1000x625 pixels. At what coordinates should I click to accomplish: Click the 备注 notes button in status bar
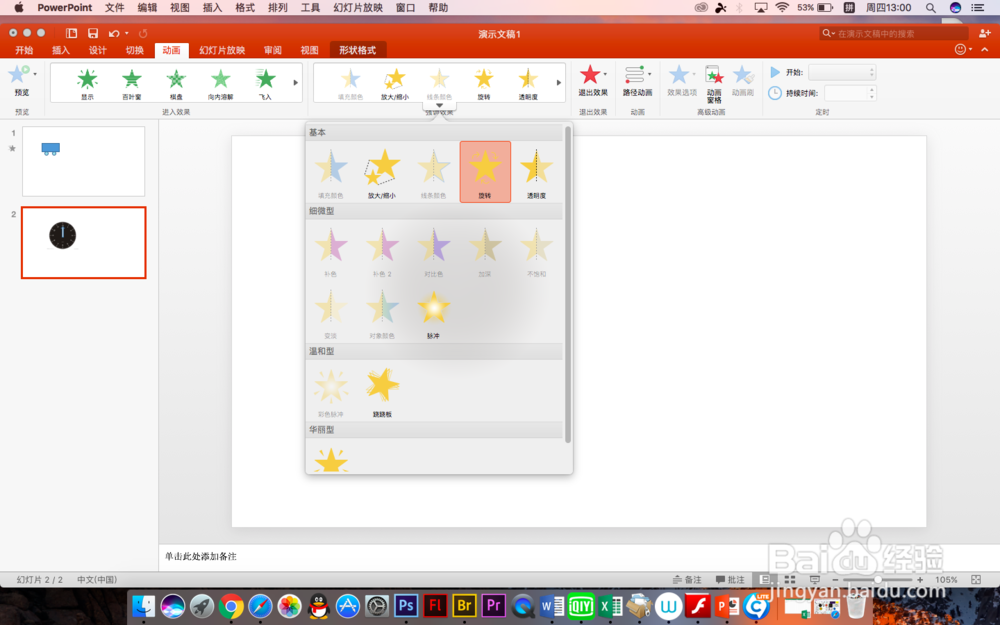pos(688,580)
